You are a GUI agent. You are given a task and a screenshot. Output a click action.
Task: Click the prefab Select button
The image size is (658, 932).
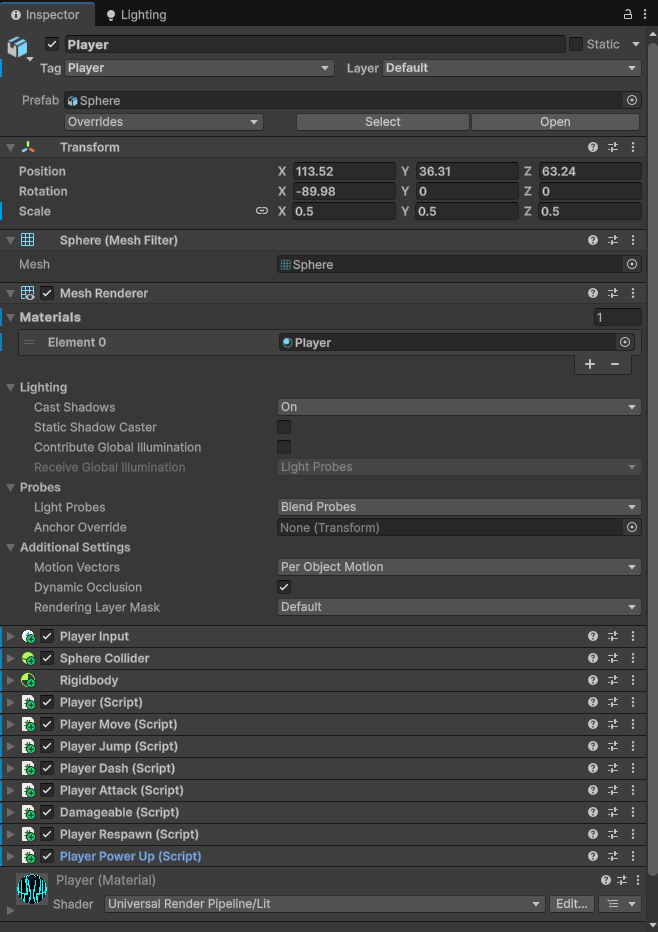coord(382,122)
